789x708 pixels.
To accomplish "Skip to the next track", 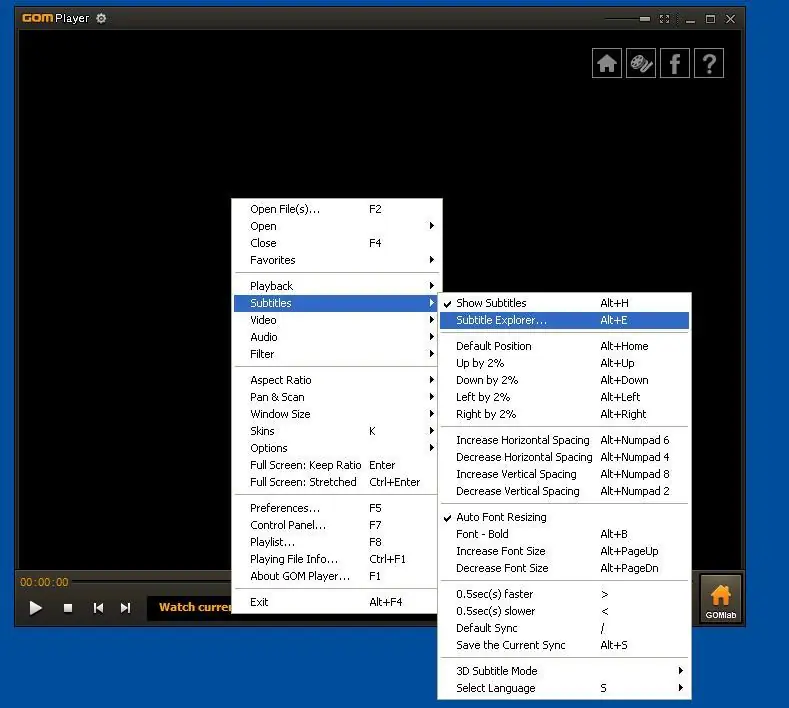I will (125, 607).
